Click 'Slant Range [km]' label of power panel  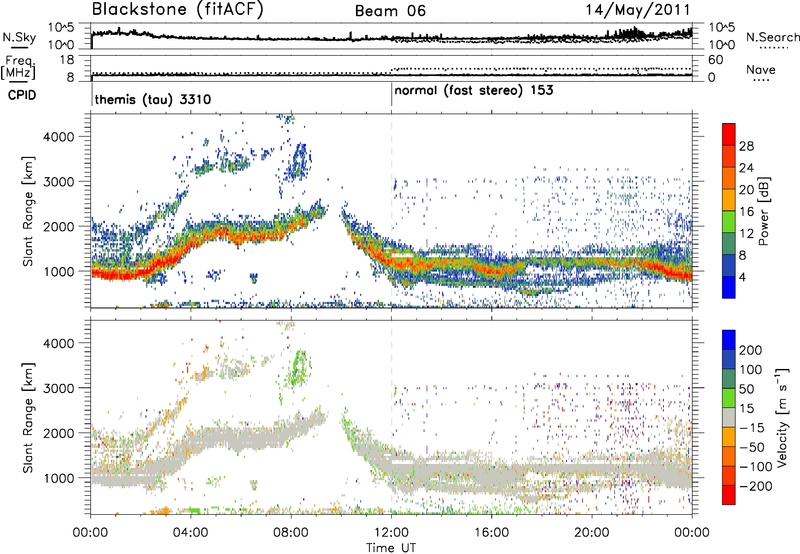(x=28, y=211)
